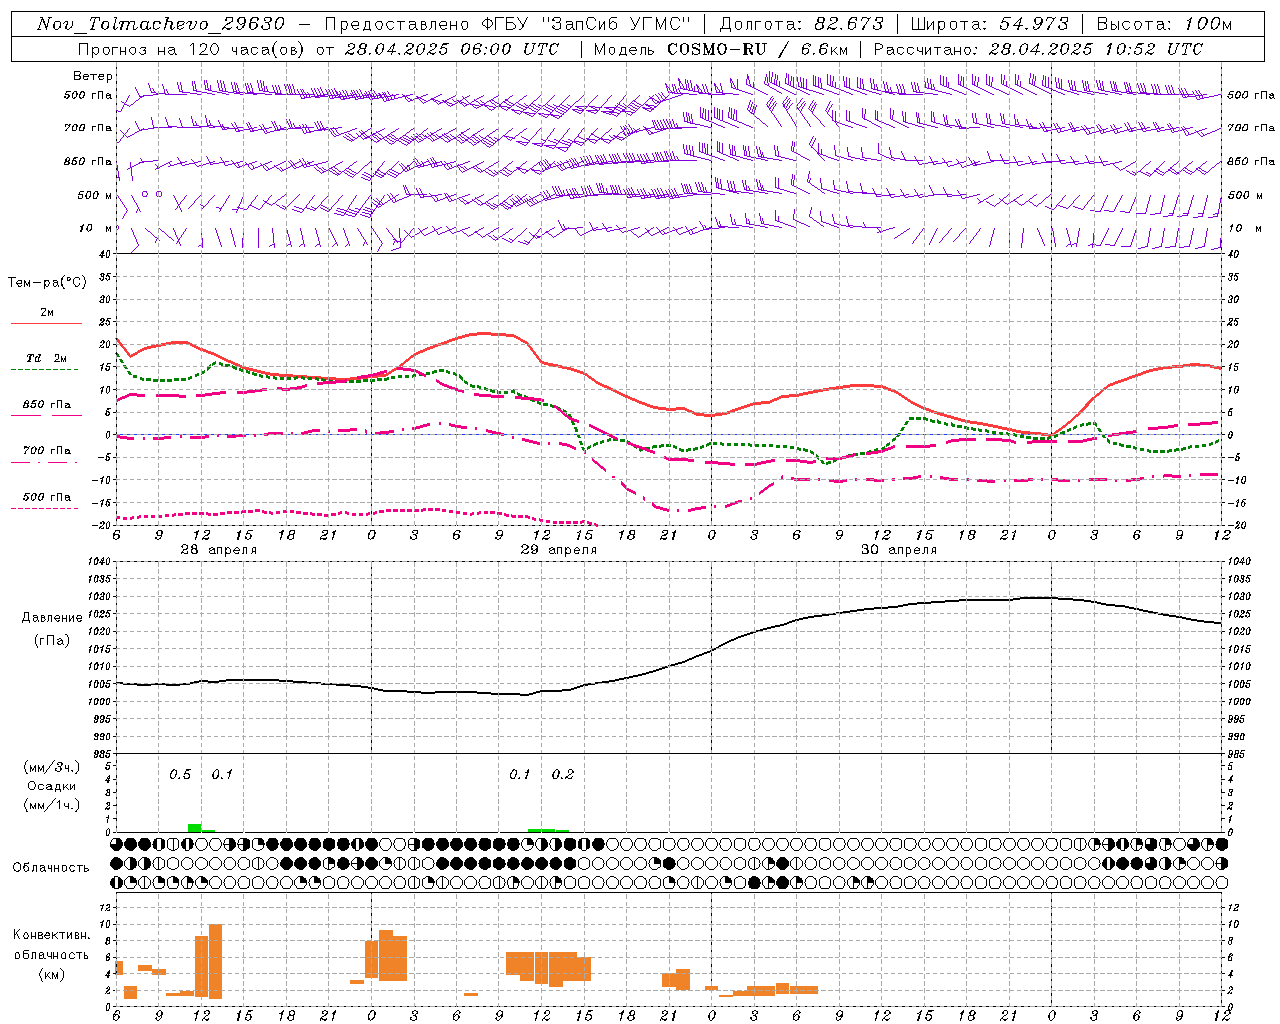Click the 0.5 precipitation amount

(x=180, y=774)
